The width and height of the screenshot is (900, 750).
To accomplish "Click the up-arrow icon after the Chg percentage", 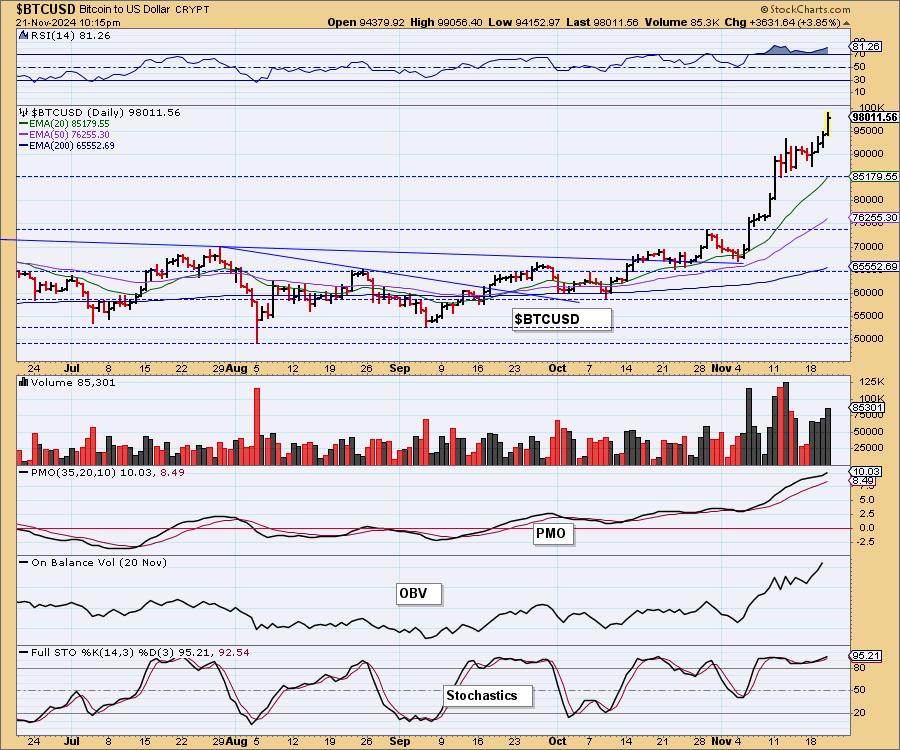I will (847, 23).
